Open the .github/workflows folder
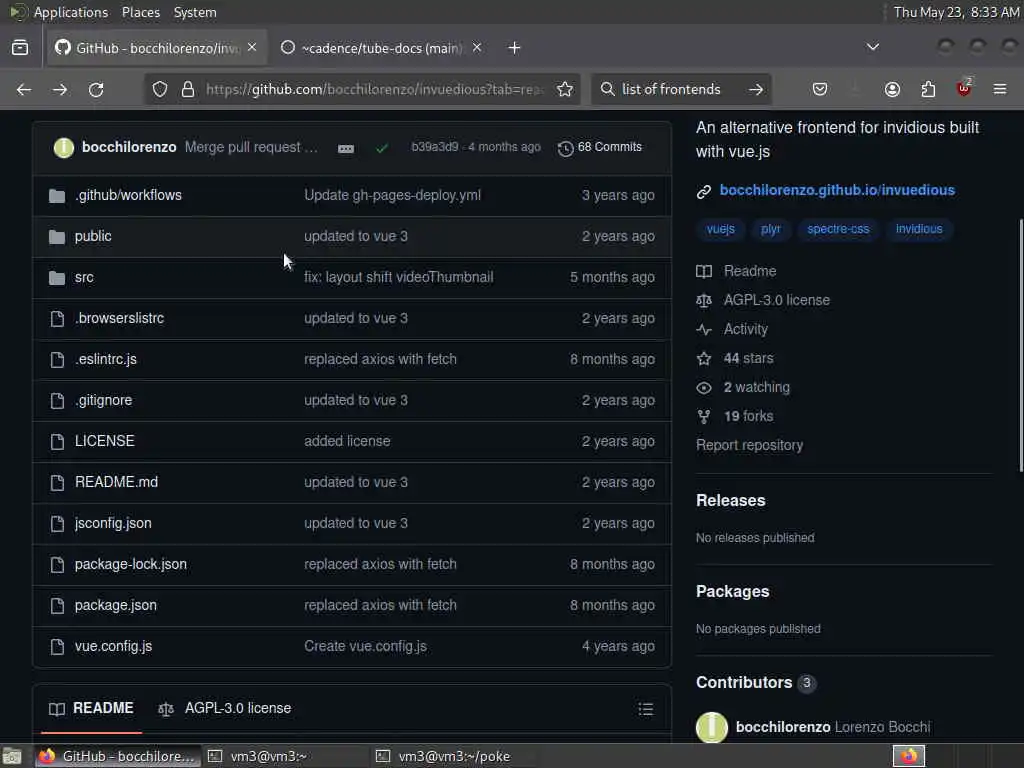The width and height of the screenshot is (1024, 768). pos(128,195)
